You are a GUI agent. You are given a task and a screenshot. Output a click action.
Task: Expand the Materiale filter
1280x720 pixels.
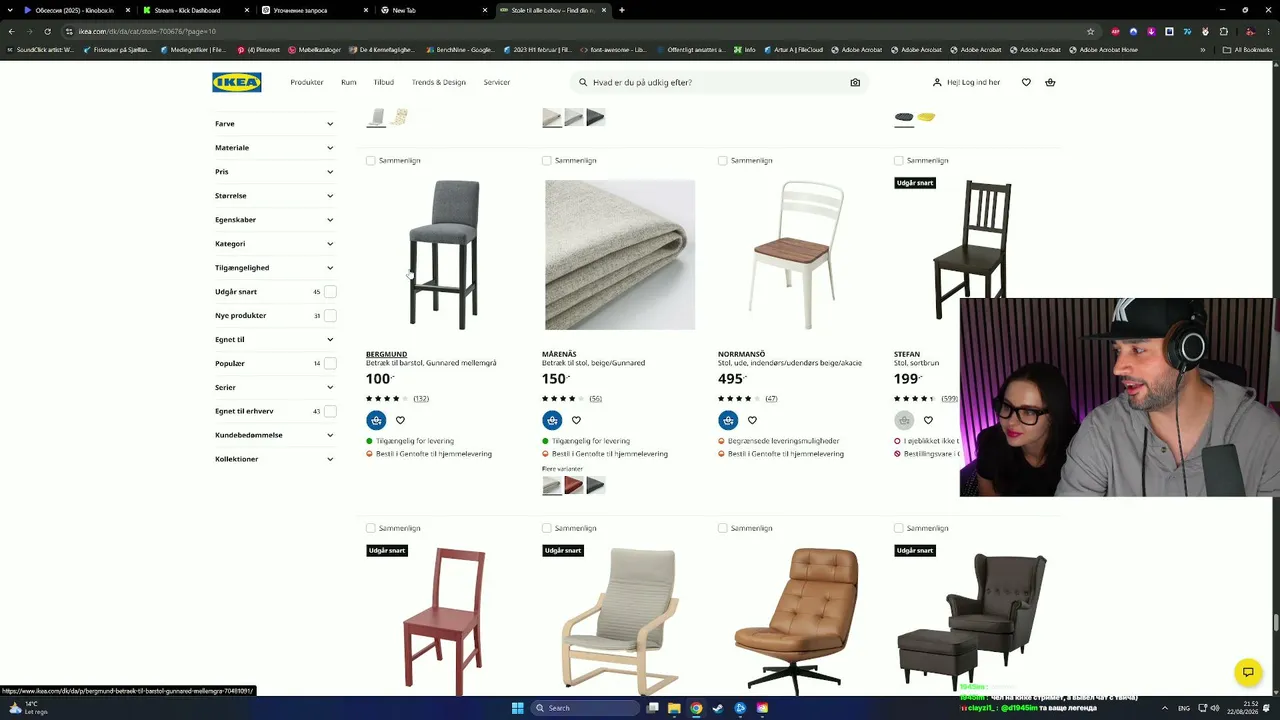[275, 148]
